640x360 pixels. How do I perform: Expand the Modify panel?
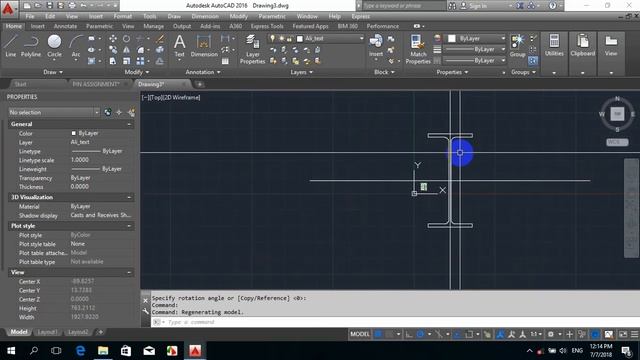136,72
